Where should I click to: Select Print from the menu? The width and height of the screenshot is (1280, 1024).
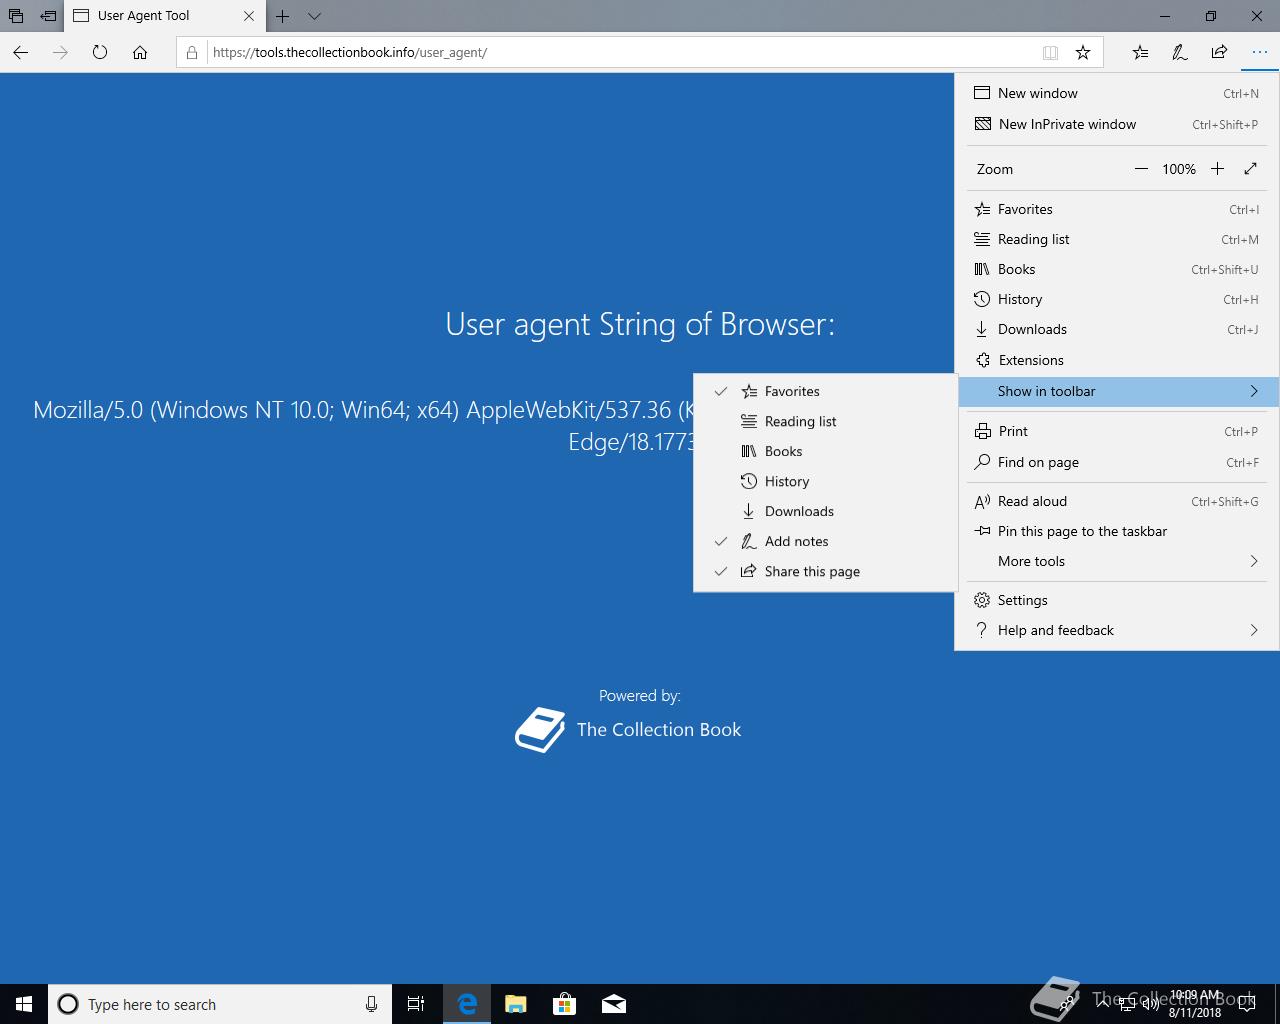pyautogui.click(x=1116, y=431)
